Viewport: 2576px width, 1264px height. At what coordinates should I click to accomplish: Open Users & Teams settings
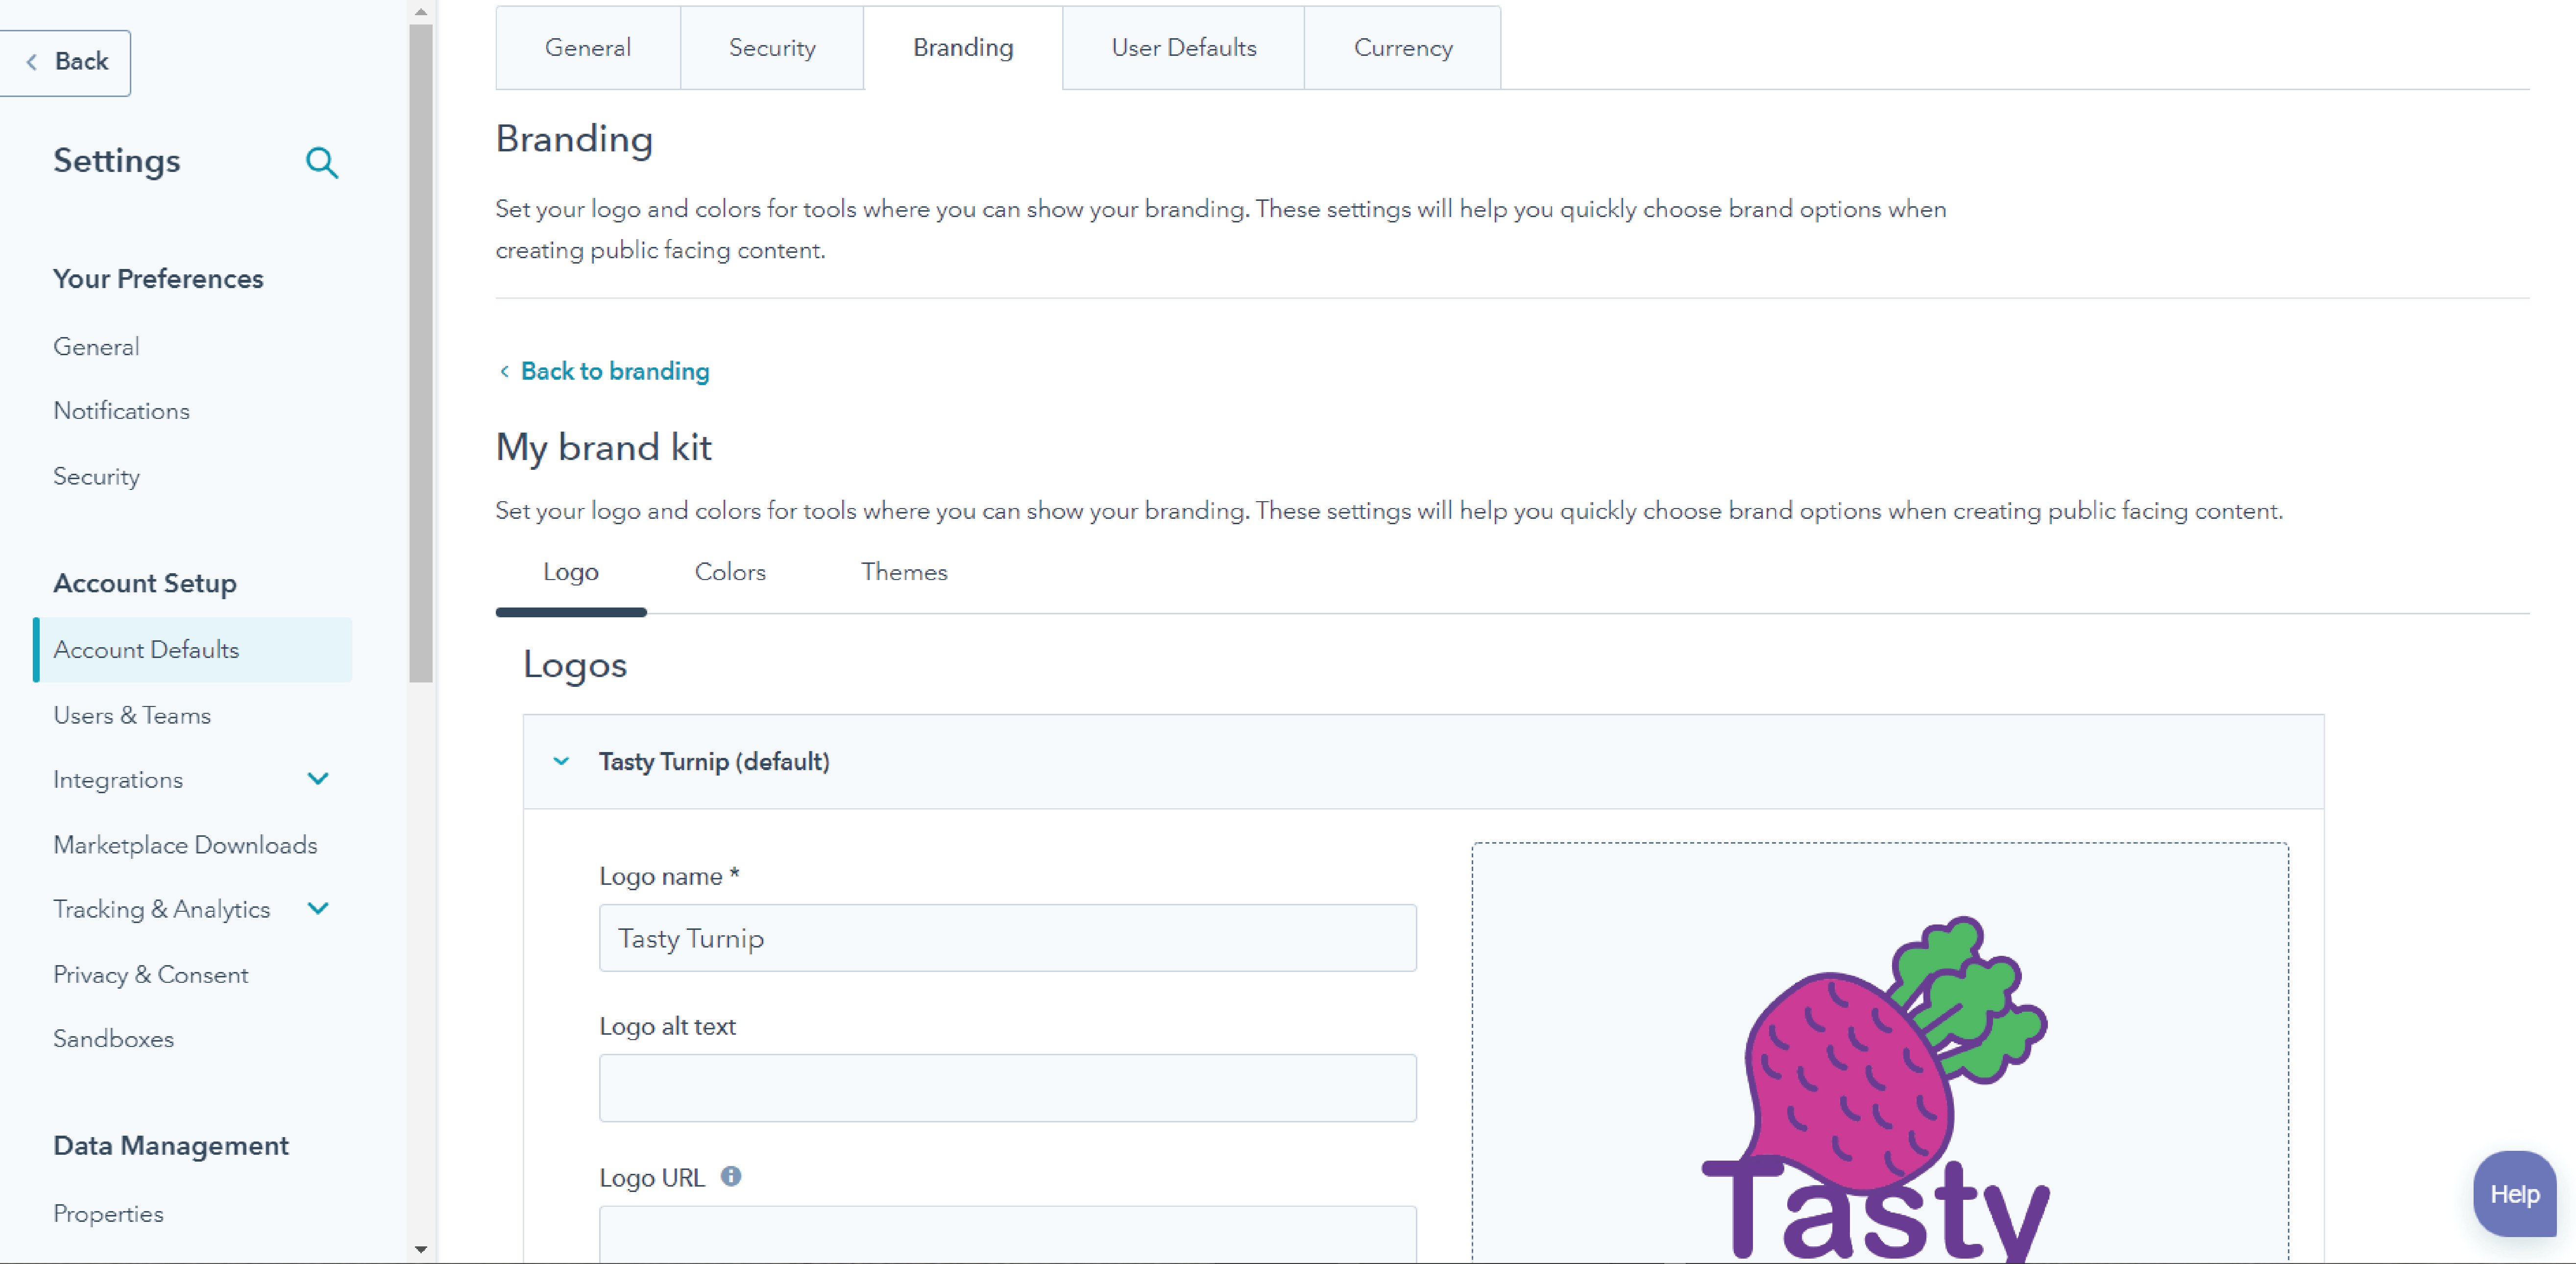pyautogui.click(x=132, y=716)
